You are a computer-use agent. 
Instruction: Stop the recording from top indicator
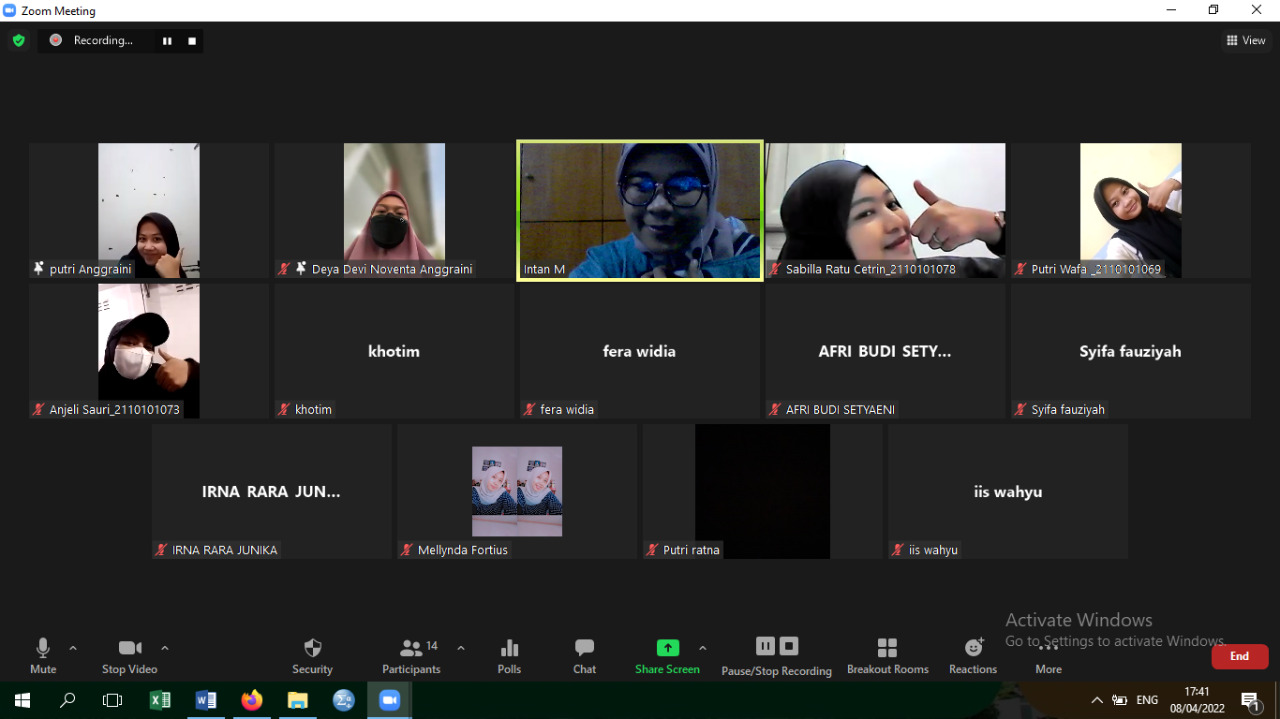tap(192, 41)
